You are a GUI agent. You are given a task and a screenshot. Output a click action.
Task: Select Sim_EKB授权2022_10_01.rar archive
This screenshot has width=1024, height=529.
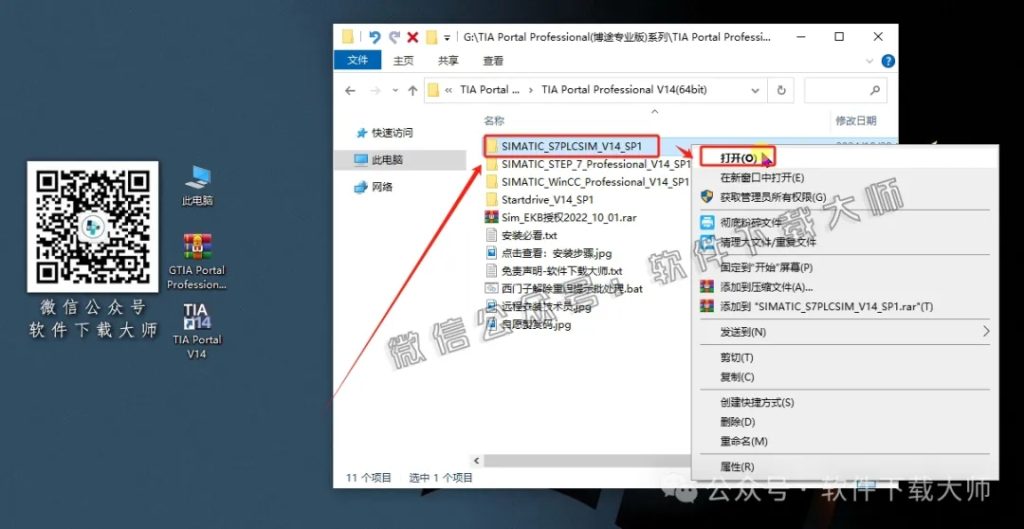[560, 217]
